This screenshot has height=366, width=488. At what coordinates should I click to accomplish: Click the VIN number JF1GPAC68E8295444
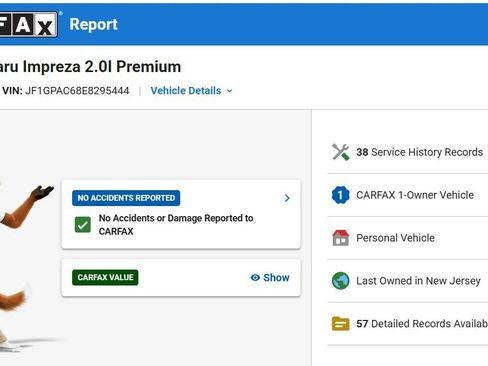[77, 91]
